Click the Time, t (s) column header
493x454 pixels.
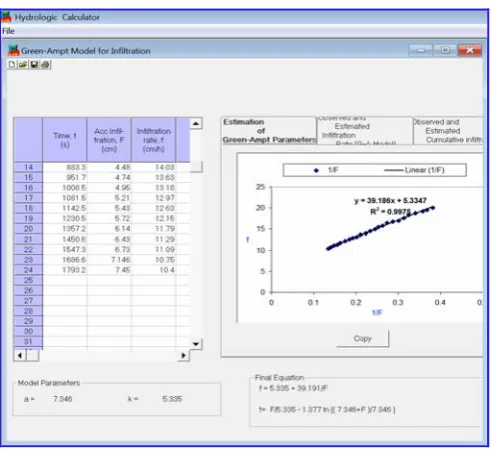pyautogui.click(x=65, y=140)
